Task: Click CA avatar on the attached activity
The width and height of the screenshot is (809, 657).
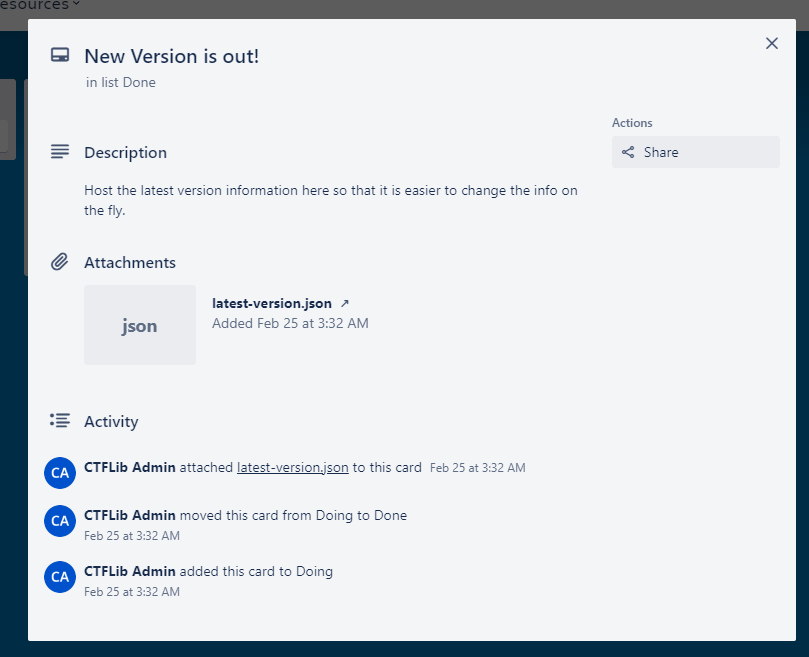Action: [60, 472]
